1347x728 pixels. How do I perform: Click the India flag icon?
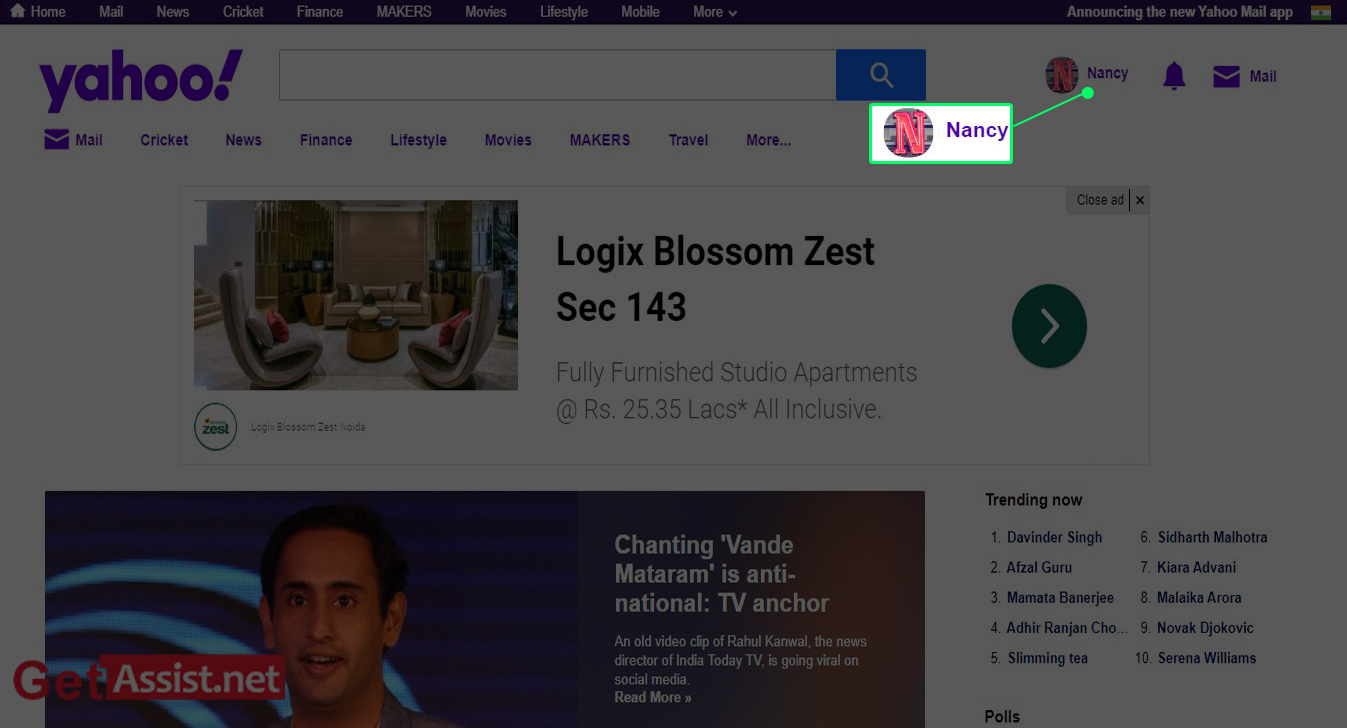[x=1321, y=12]
